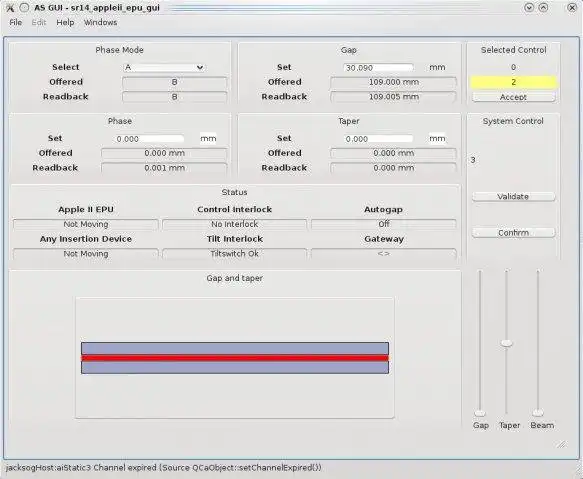The height and width of the screenshot is (479, 583).
Task: Click the Apple II EPU Not Moving status
Action: pyautogui.click(x=86, y=224)
